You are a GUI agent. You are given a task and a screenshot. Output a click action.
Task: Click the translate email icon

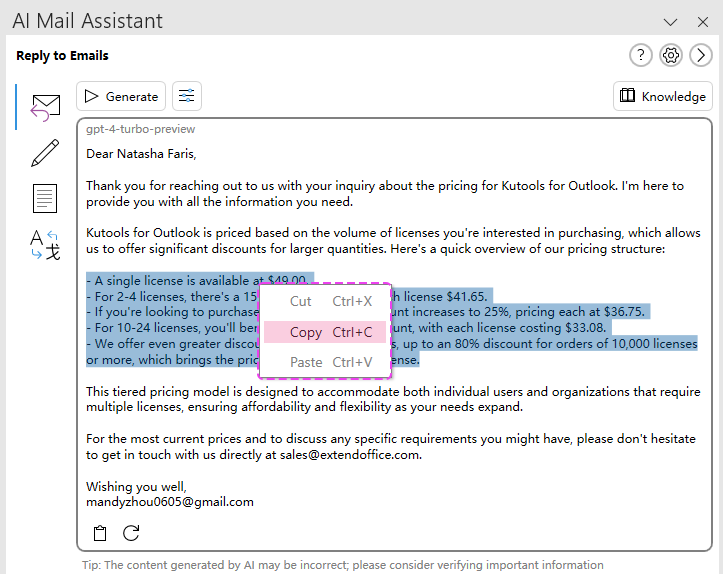click(45, 245)
